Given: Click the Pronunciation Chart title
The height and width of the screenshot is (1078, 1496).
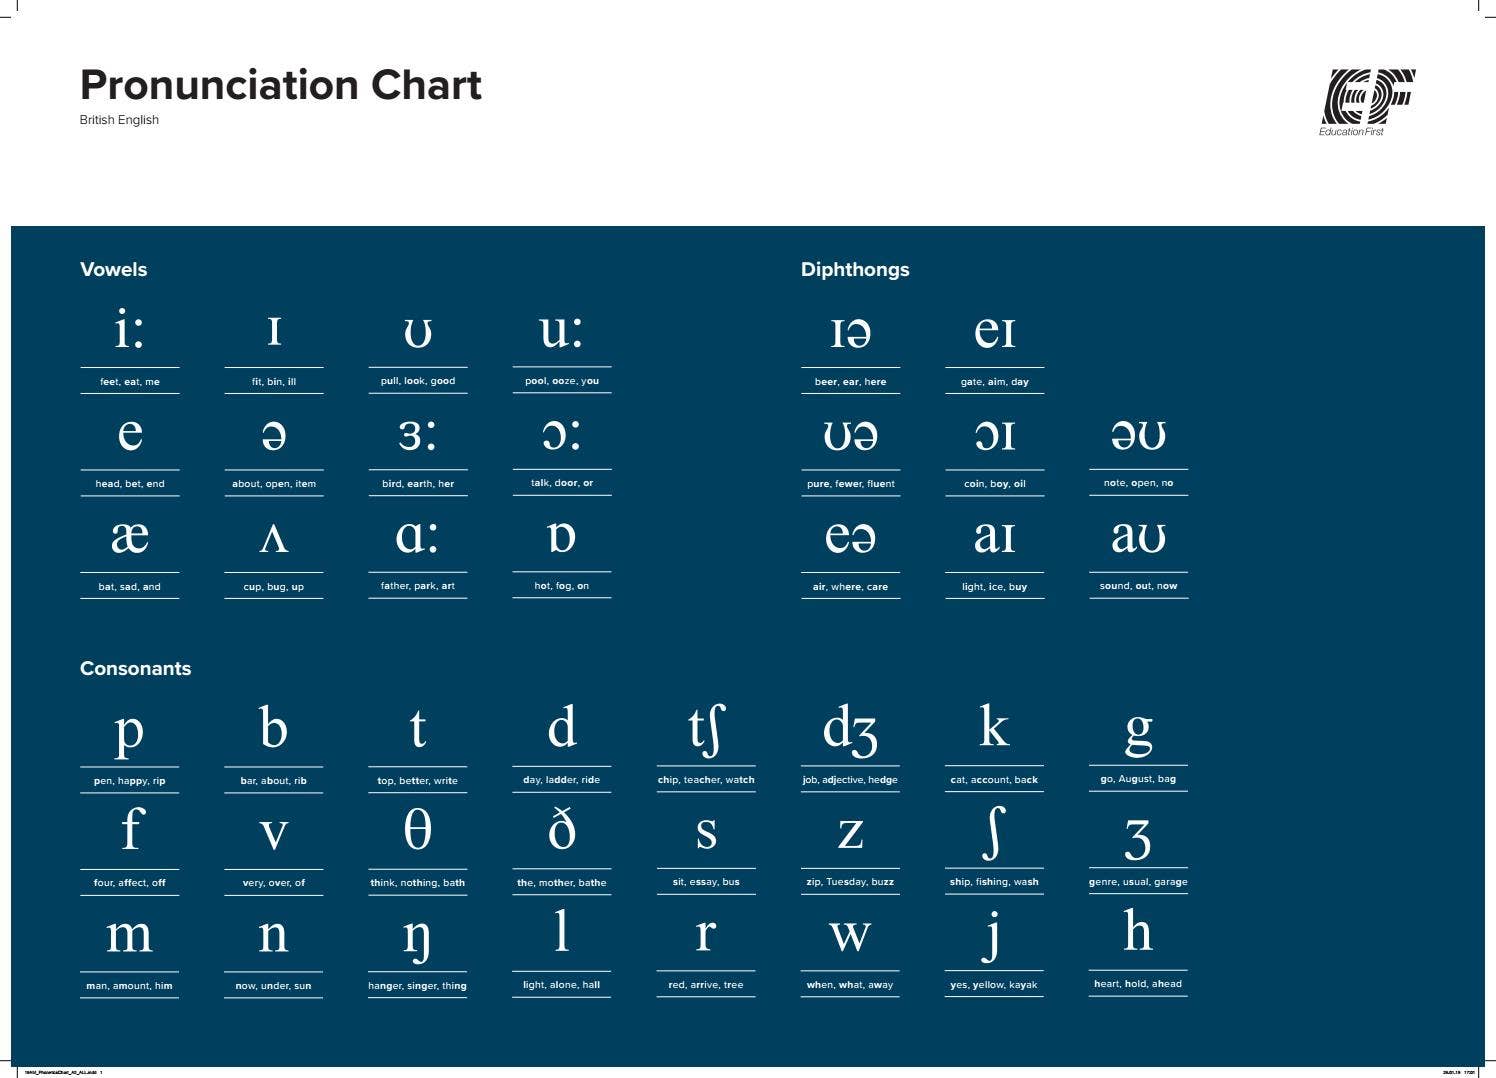Looking at the screenshot, I should [x=281, y=85].
